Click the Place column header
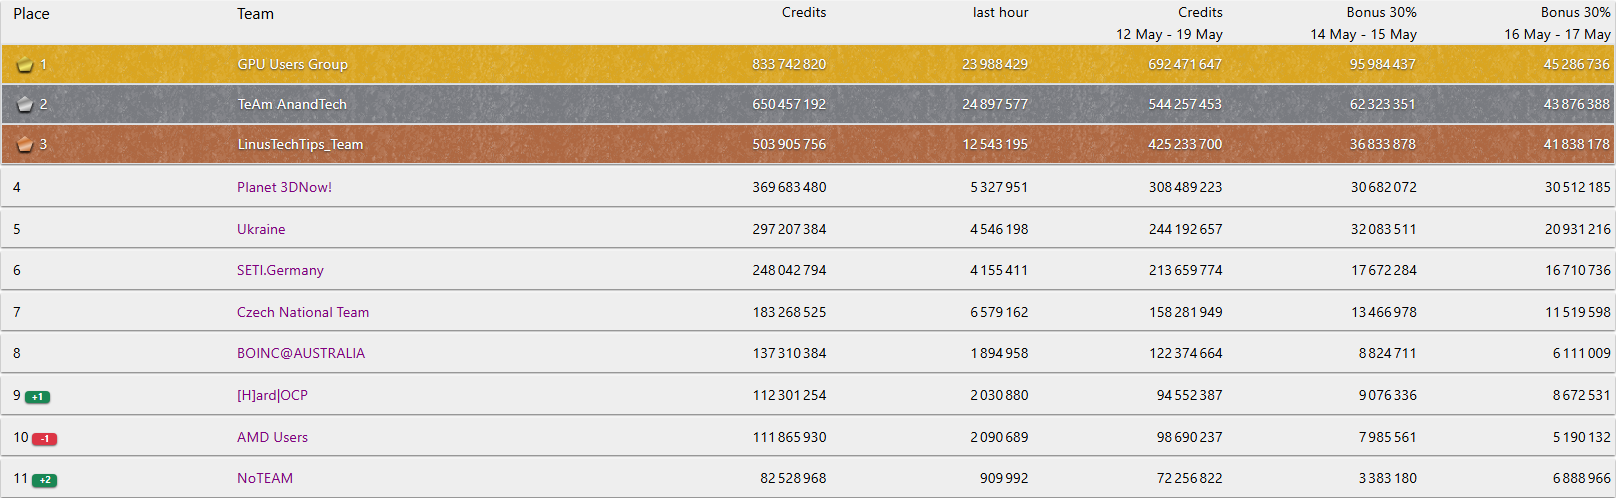This screenshot has width=1616, height=498. pyautogui.click(x=31, y=14)
